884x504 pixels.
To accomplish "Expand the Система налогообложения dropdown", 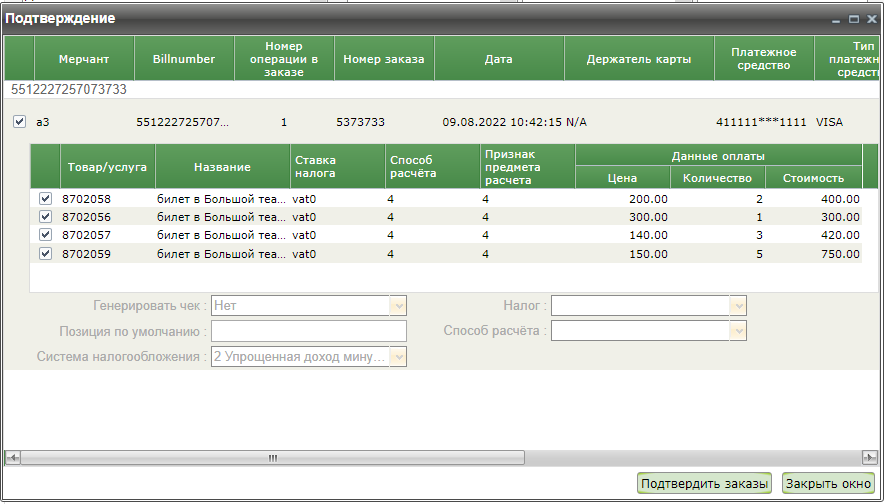I will [x=398, y=357].
